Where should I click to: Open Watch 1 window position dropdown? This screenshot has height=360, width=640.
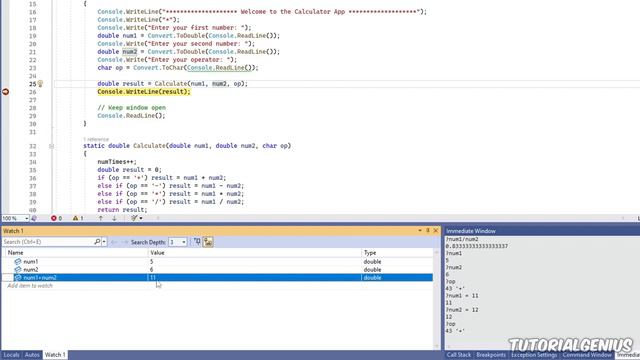tap(420, 231)
